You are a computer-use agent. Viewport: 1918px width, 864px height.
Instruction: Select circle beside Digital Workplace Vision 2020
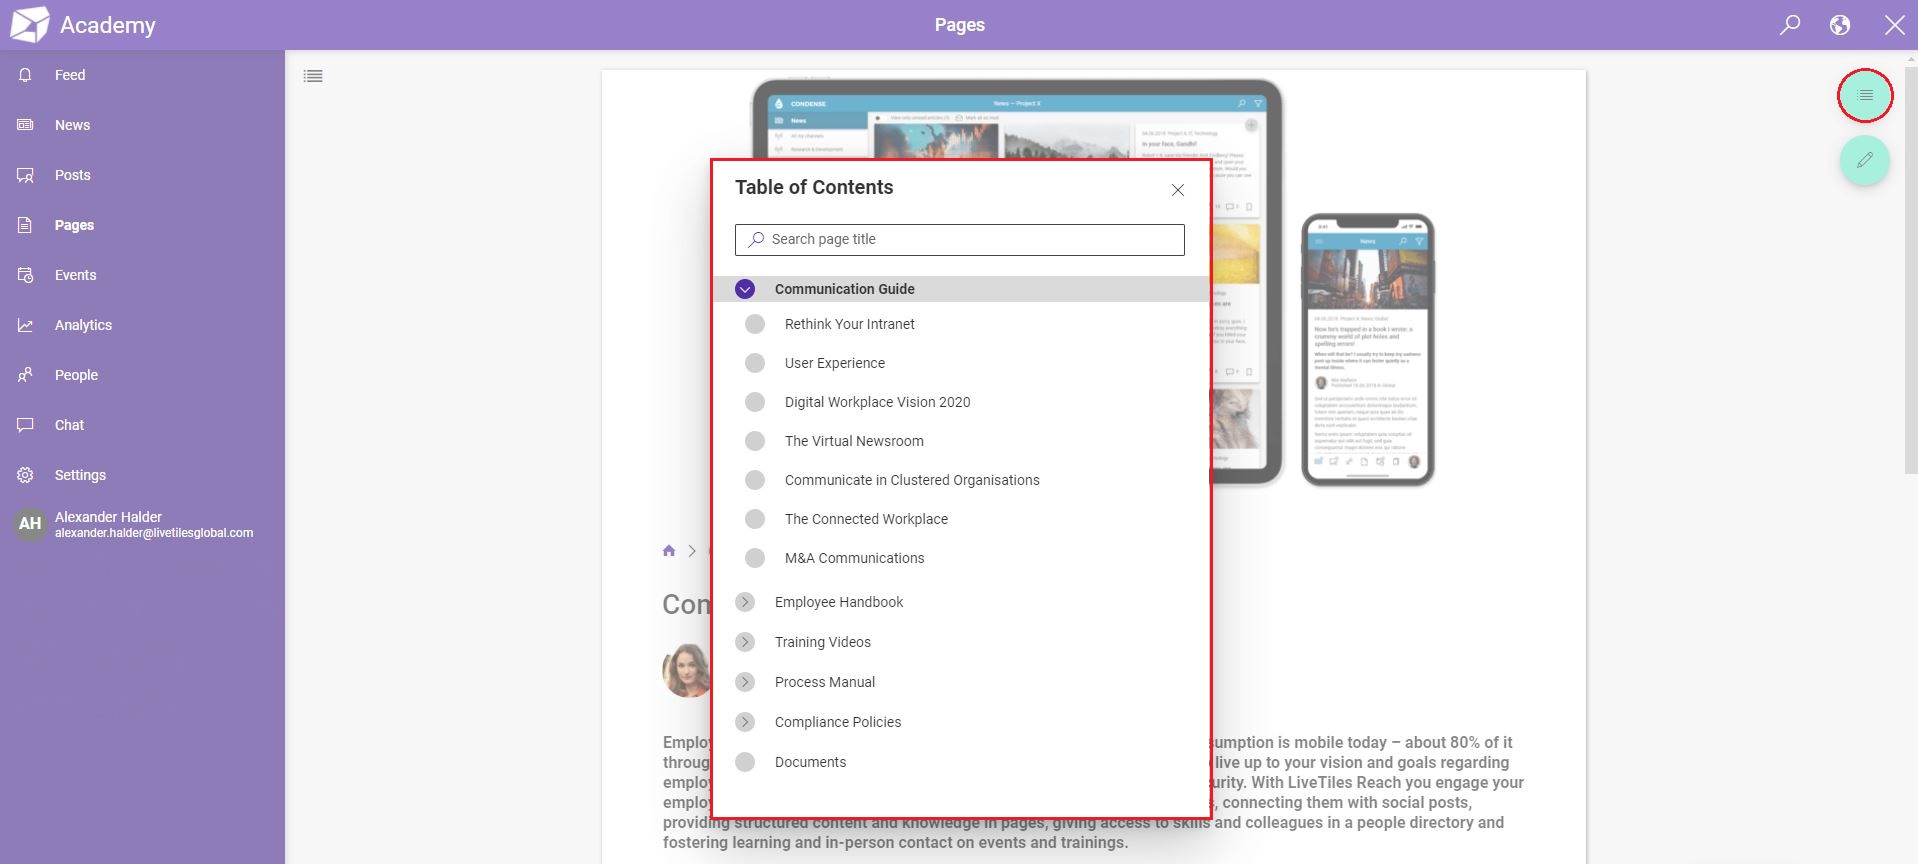tap(755, 402)
